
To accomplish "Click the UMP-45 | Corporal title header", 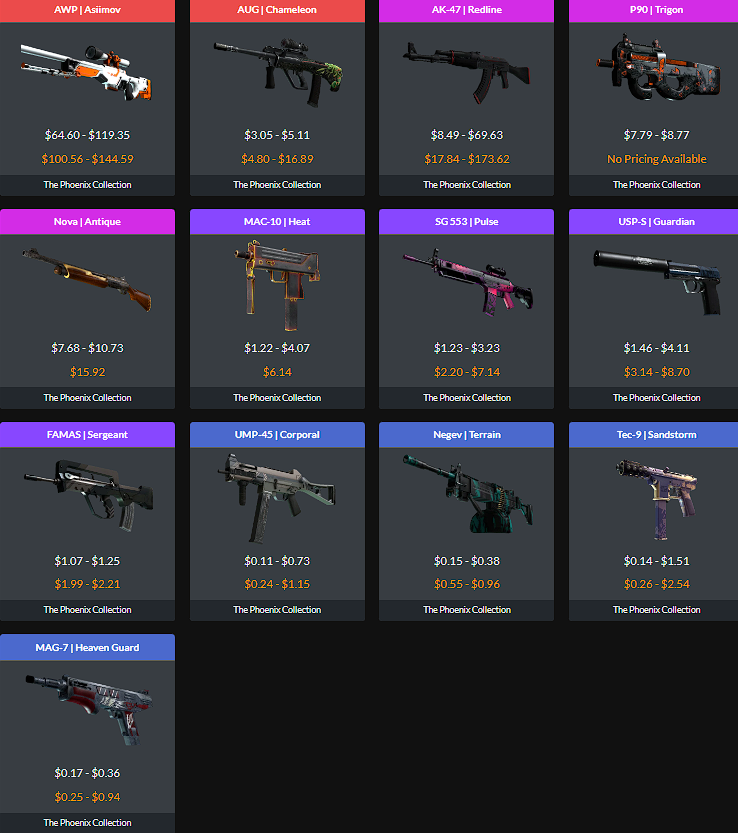I will (277, 435).
